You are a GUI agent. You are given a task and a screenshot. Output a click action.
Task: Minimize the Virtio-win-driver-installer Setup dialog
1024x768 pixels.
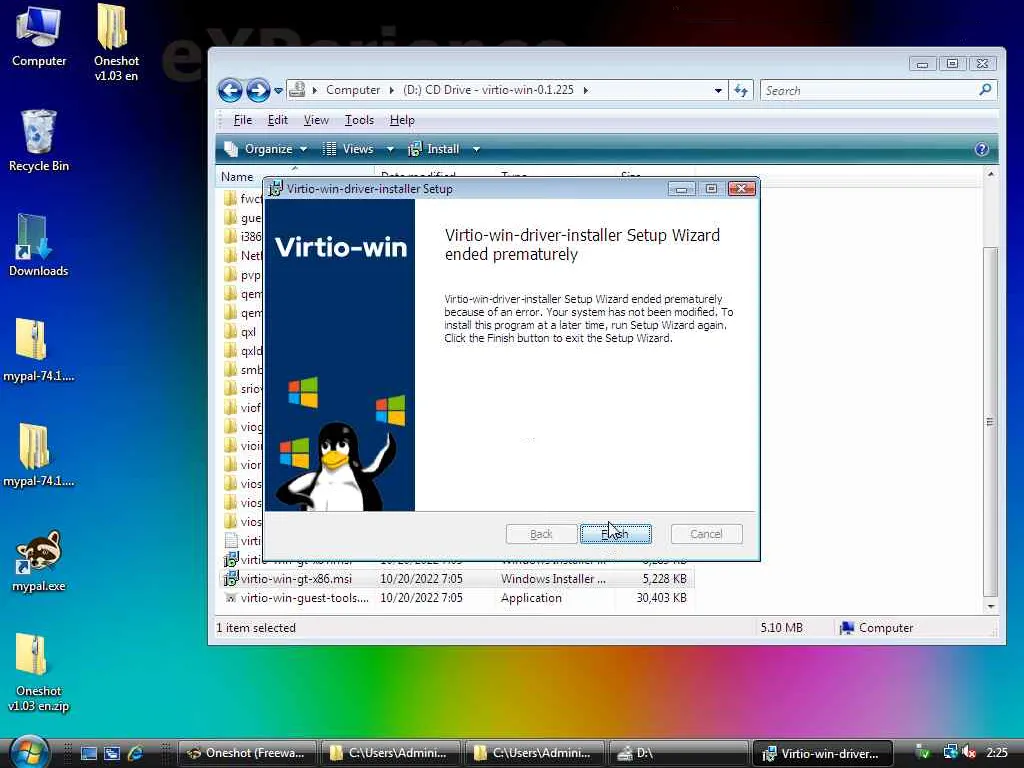click(681, 189)
